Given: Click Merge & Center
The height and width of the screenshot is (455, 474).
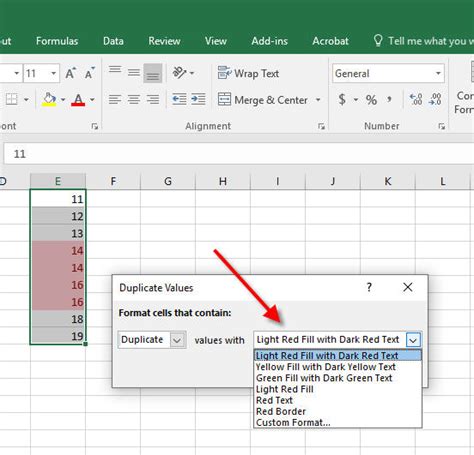Looking at the screenshot, I should tap(263, 100).
